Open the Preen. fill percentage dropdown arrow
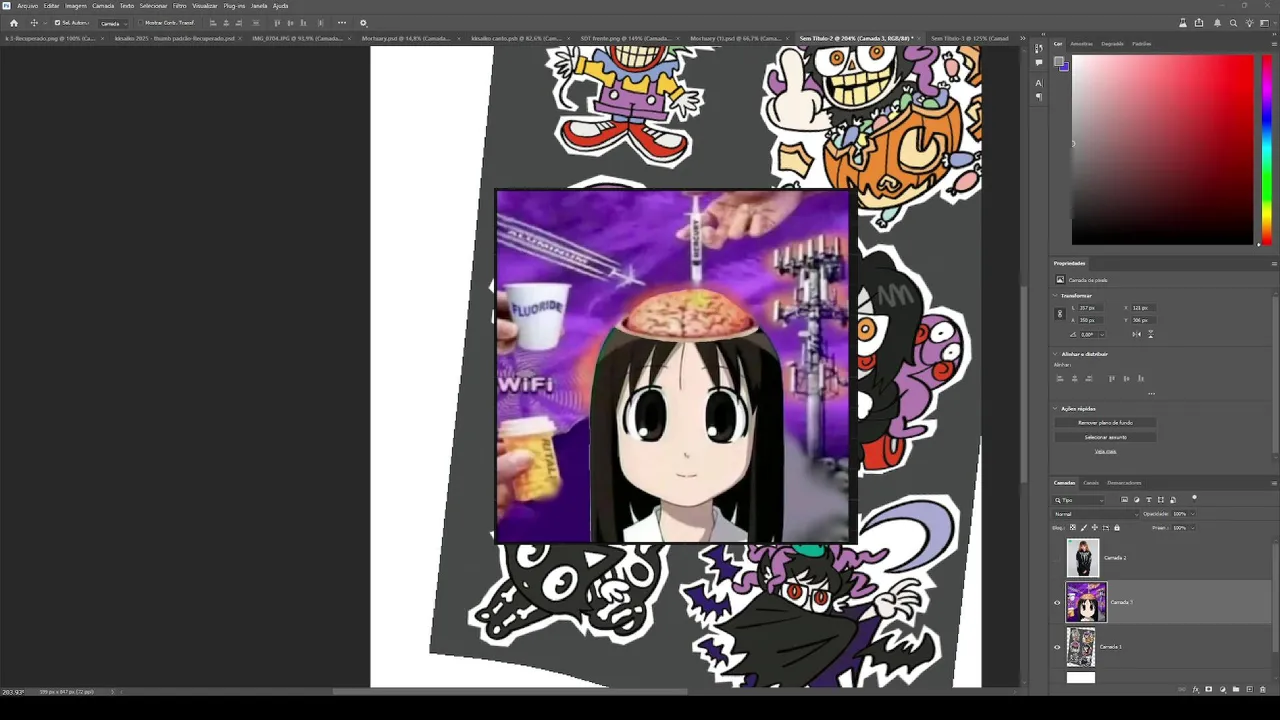The width and height of the screenshot is (1280, 720). point(1192,527)
